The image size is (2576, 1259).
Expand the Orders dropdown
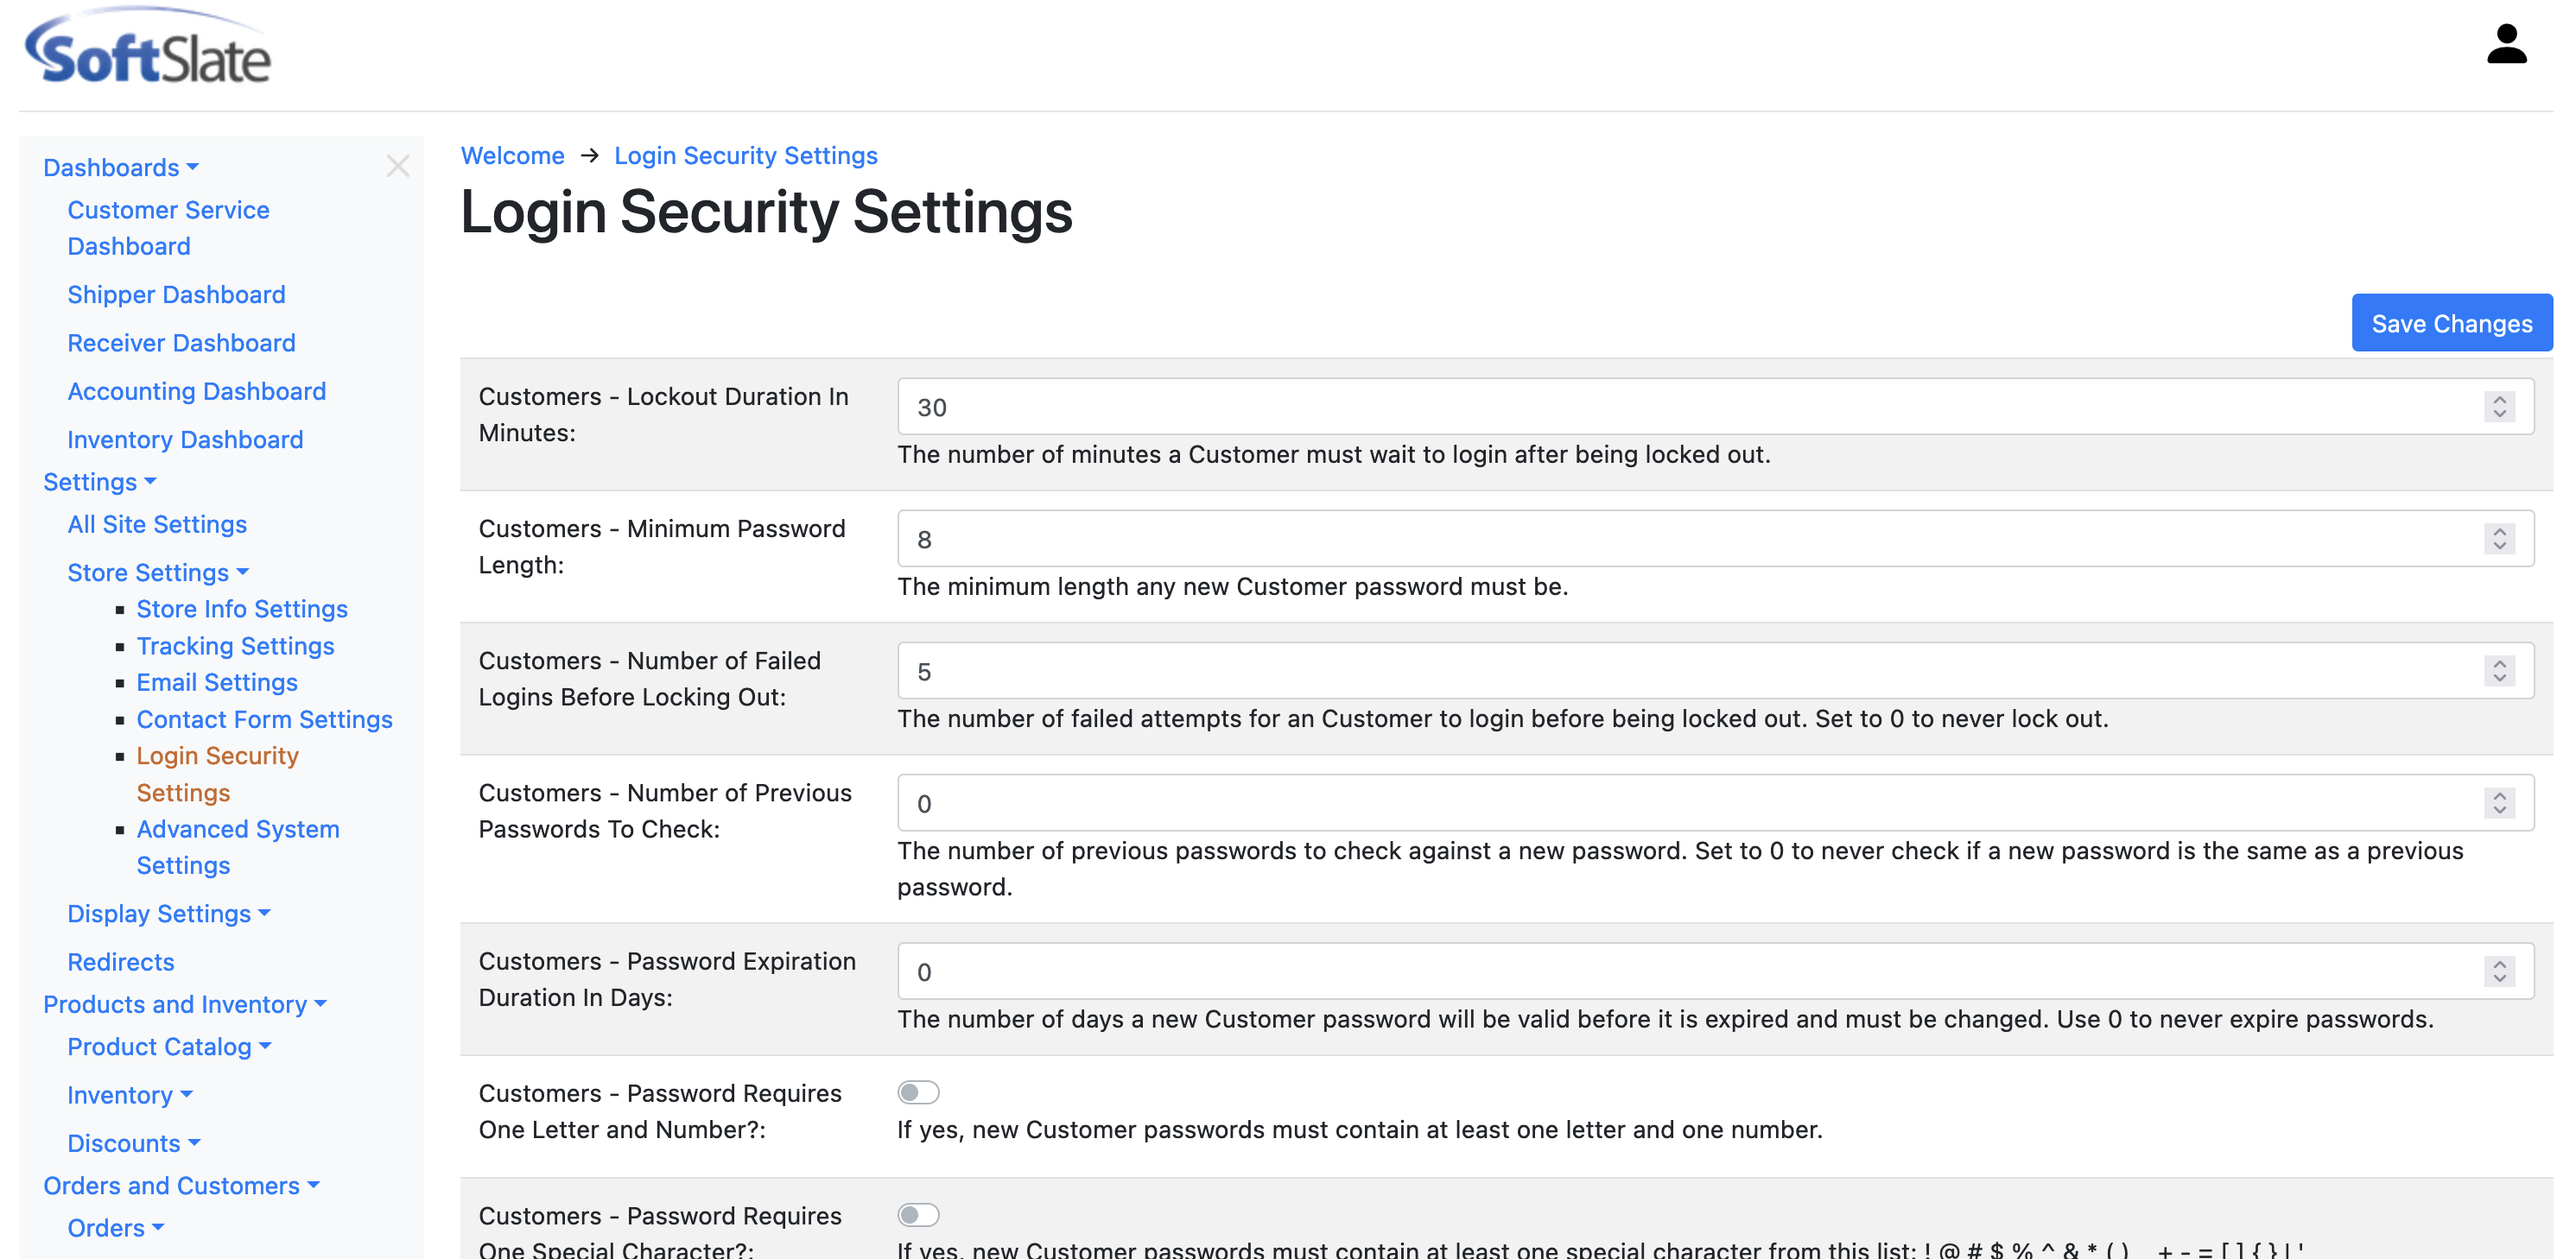[116, 1227]
